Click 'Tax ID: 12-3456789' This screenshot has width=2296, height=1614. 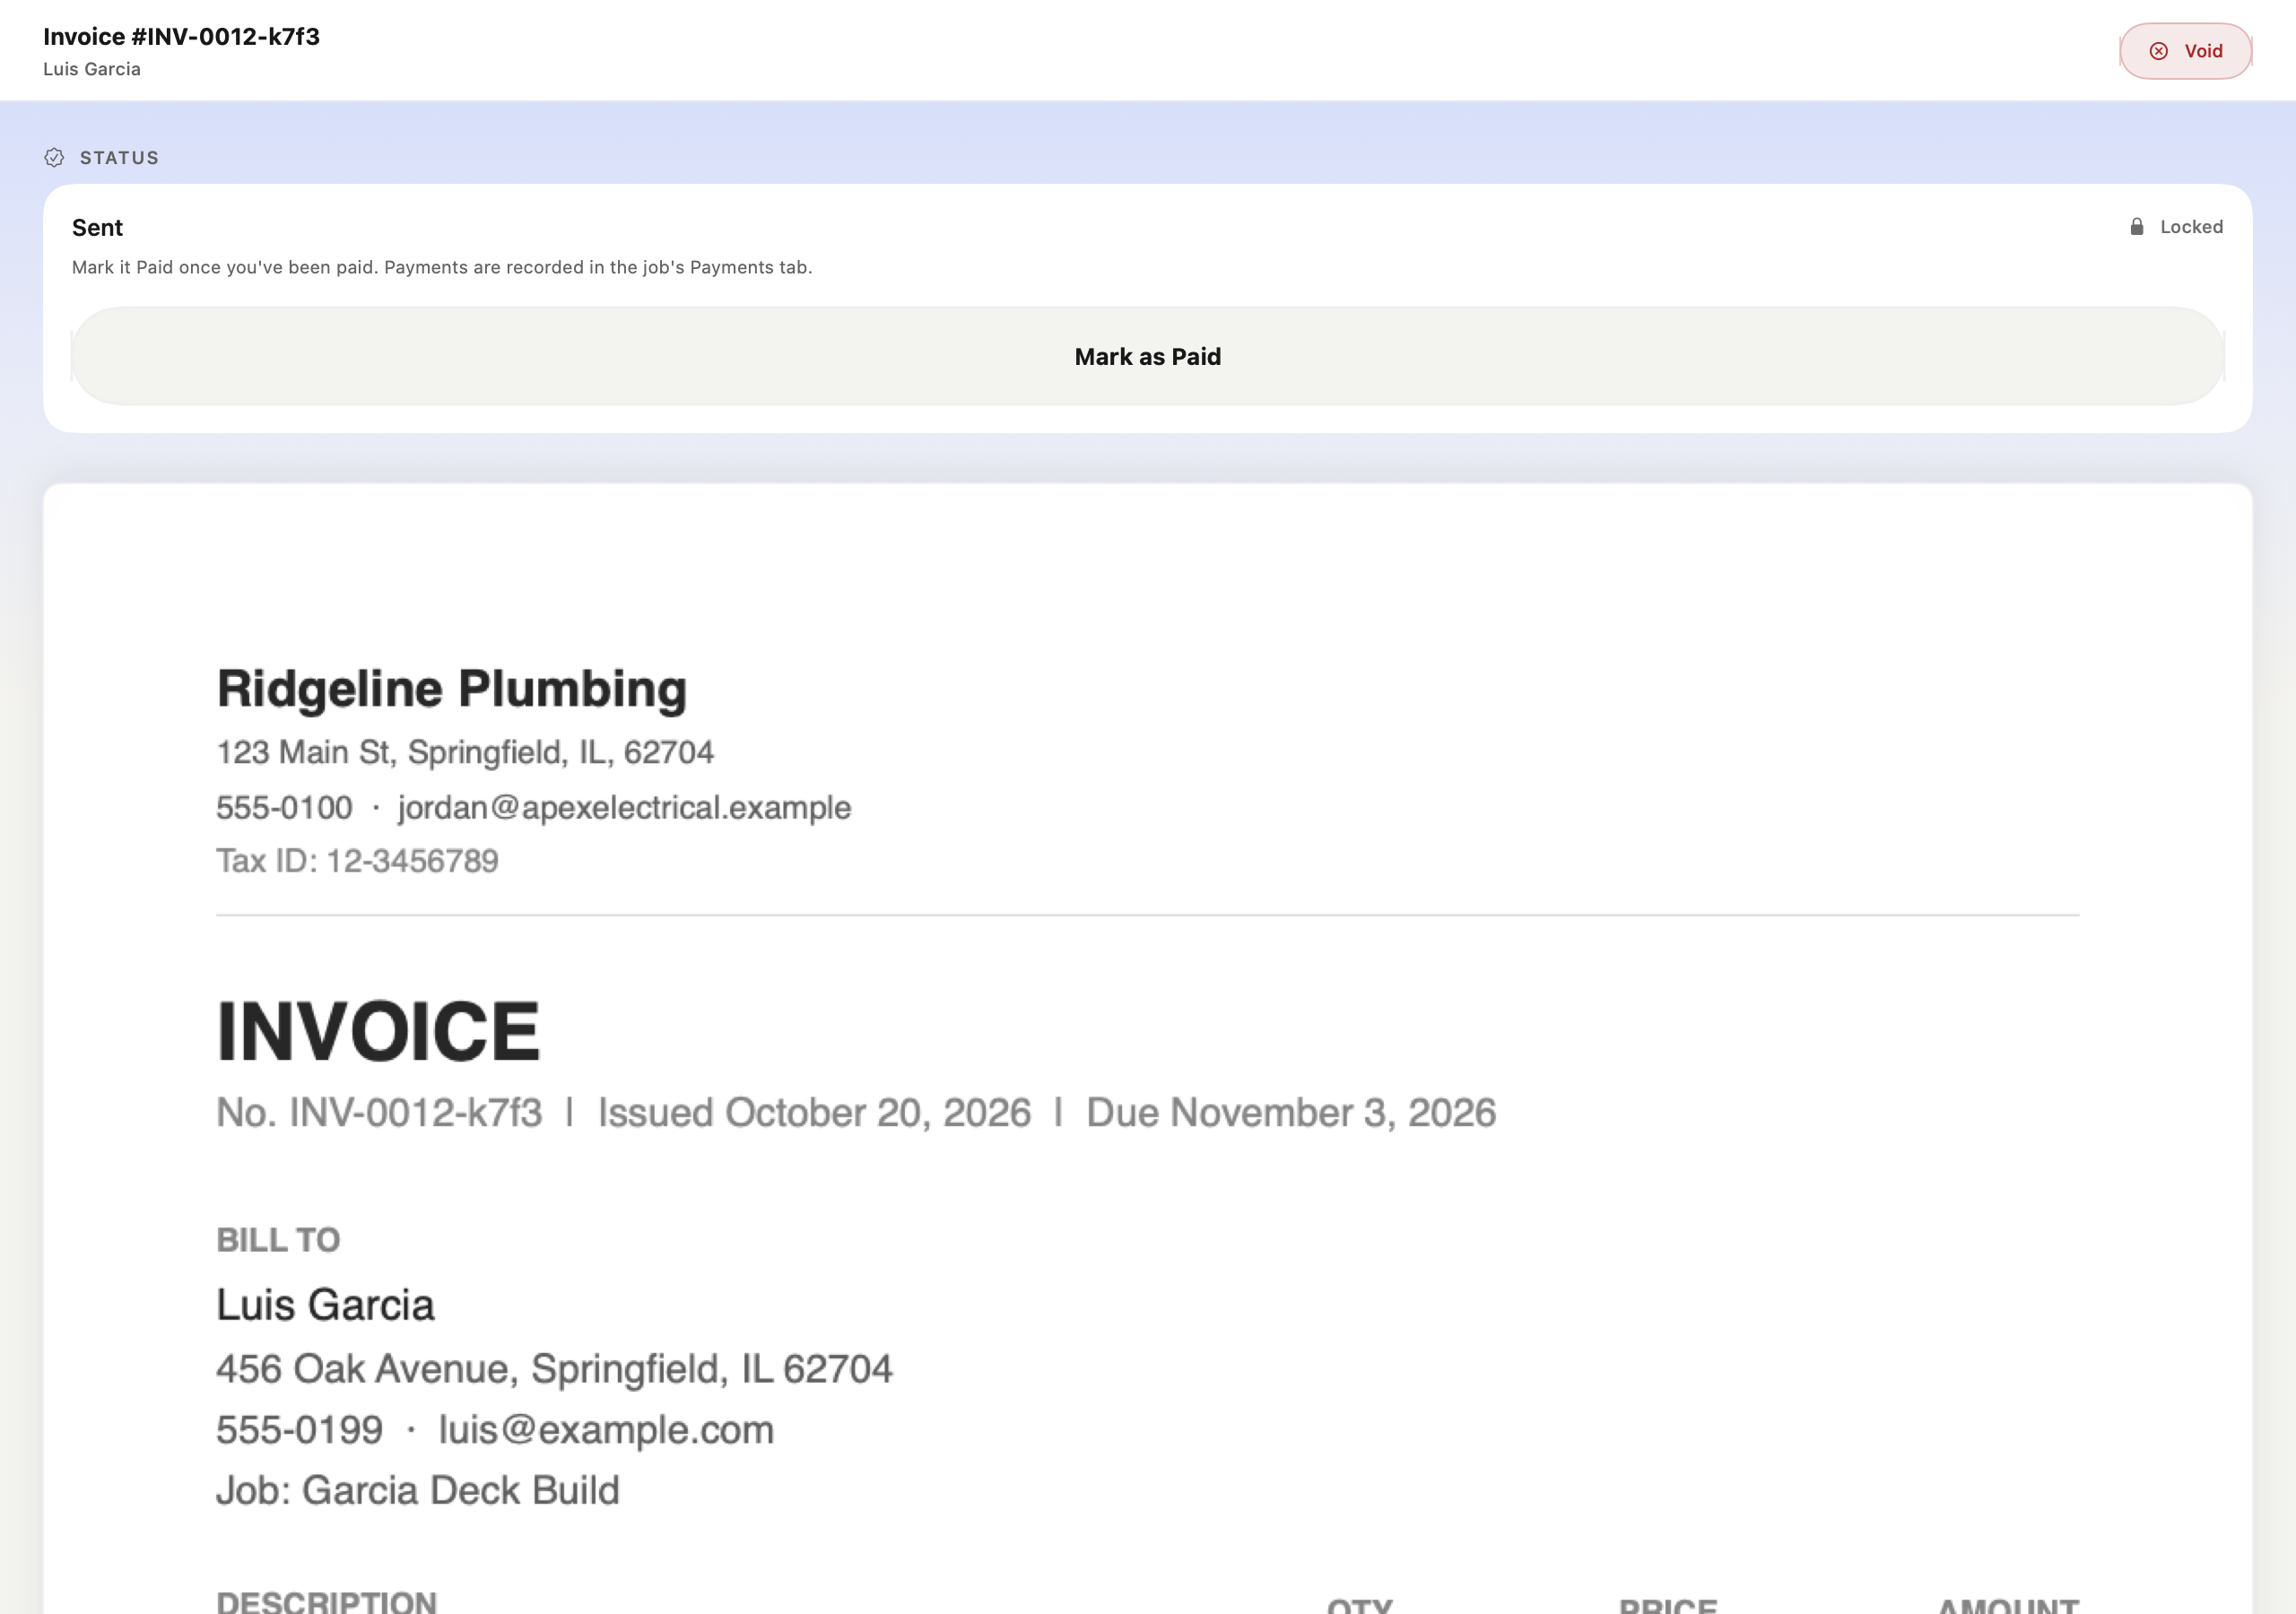coord(357,861)
